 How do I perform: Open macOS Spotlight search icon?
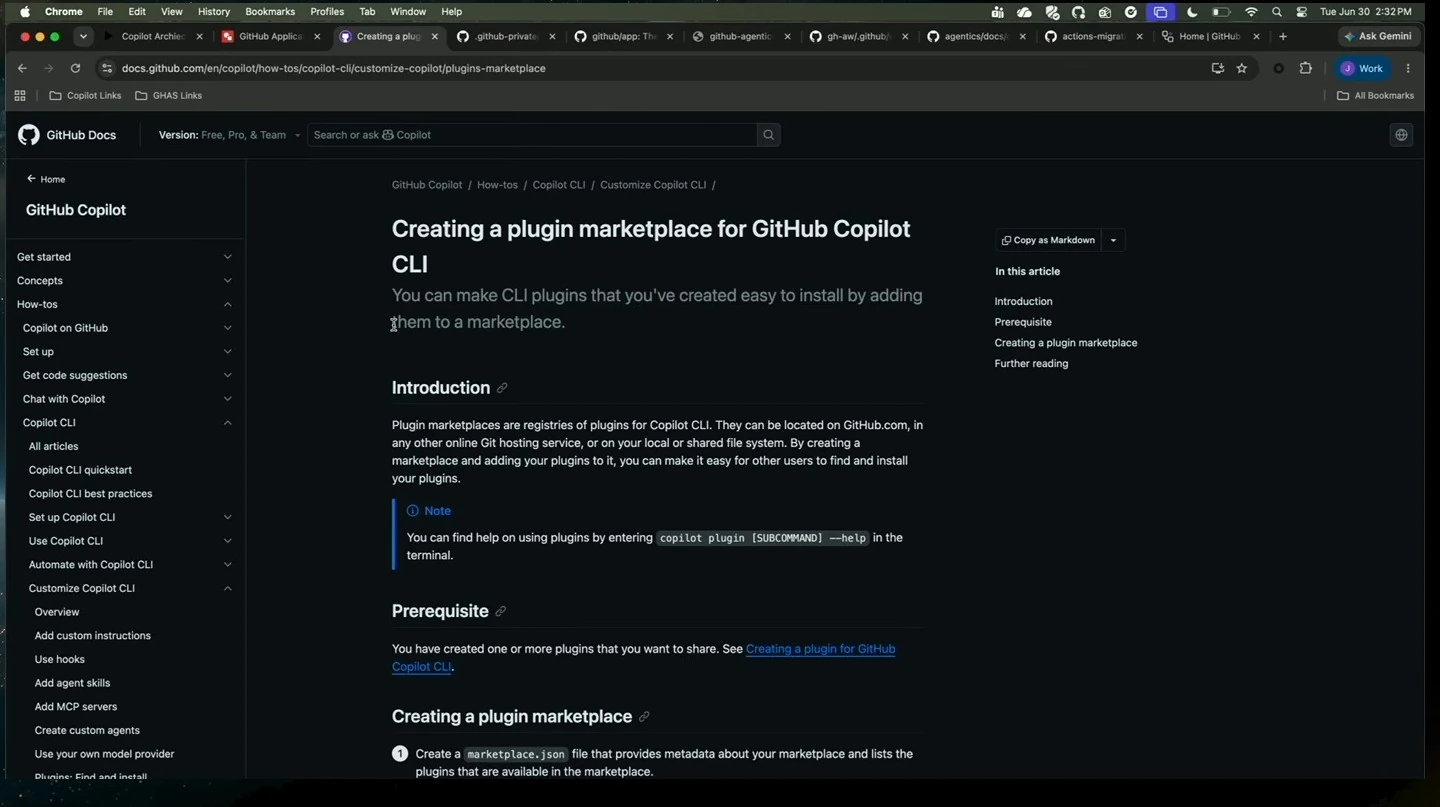[1277, 12]
